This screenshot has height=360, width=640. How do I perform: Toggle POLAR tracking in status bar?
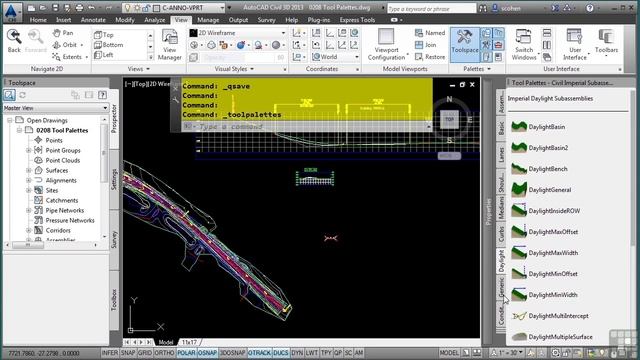click(x=186, y=353)
